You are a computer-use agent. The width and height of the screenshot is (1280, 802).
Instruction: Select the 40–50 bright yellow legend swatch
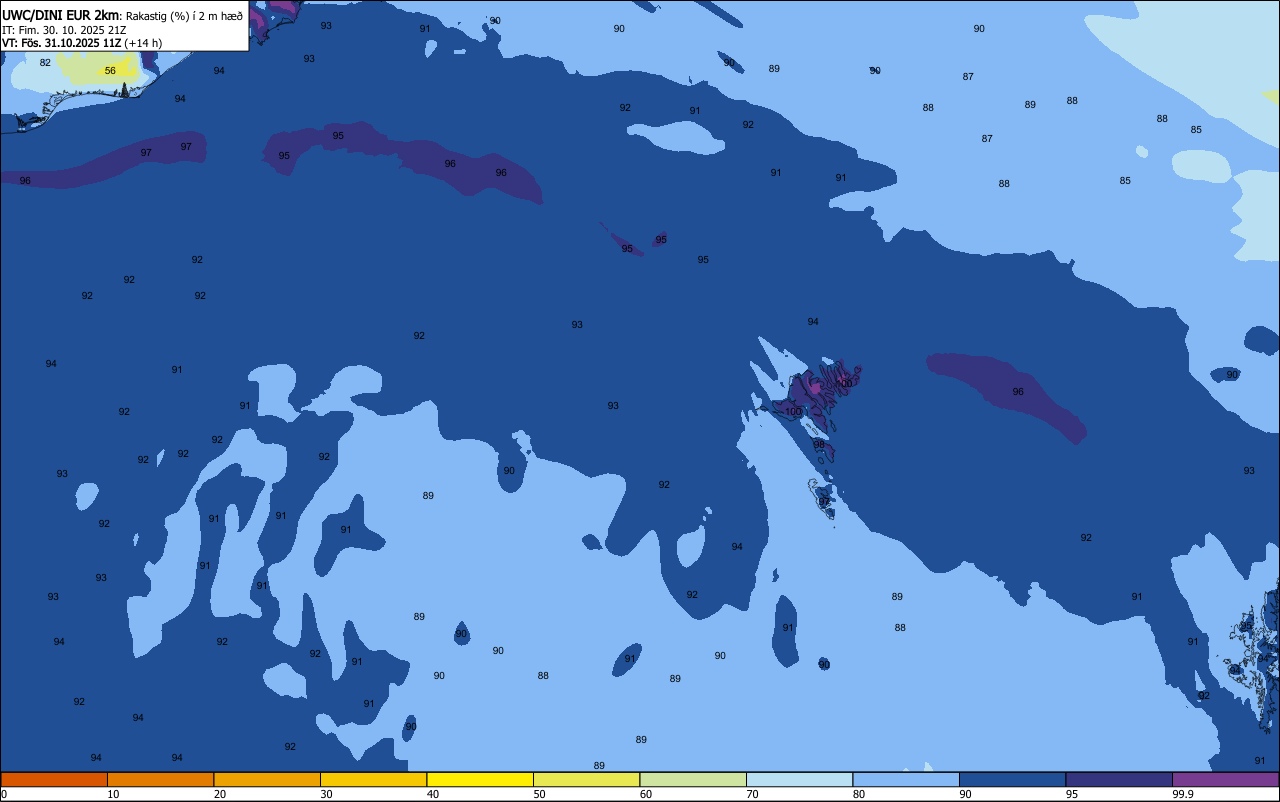480,779
